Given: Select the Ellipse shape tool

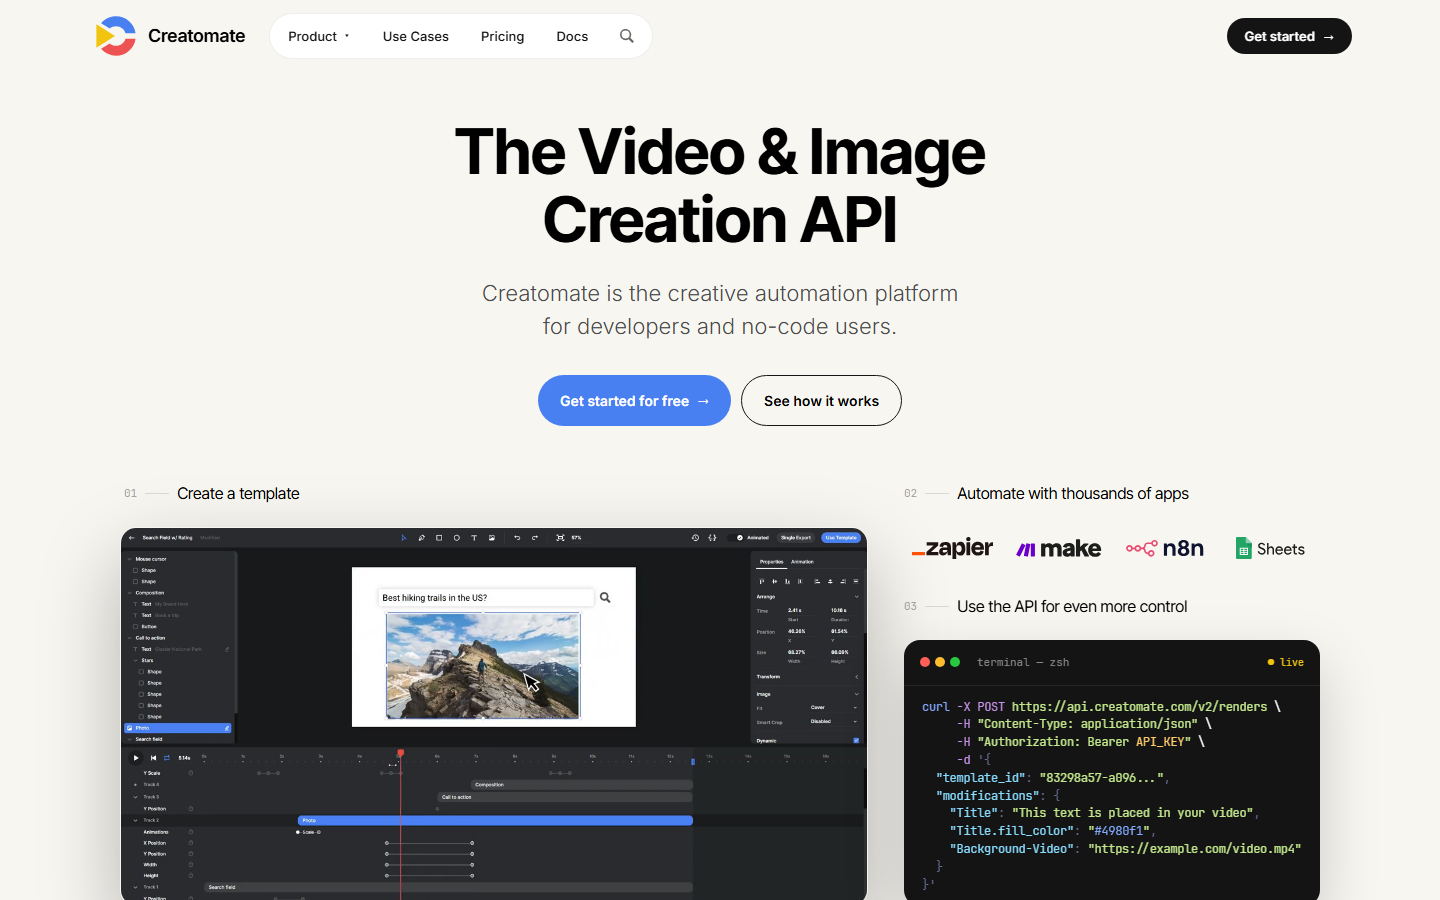Looking at the screenshot, I should tap(457, 538).
